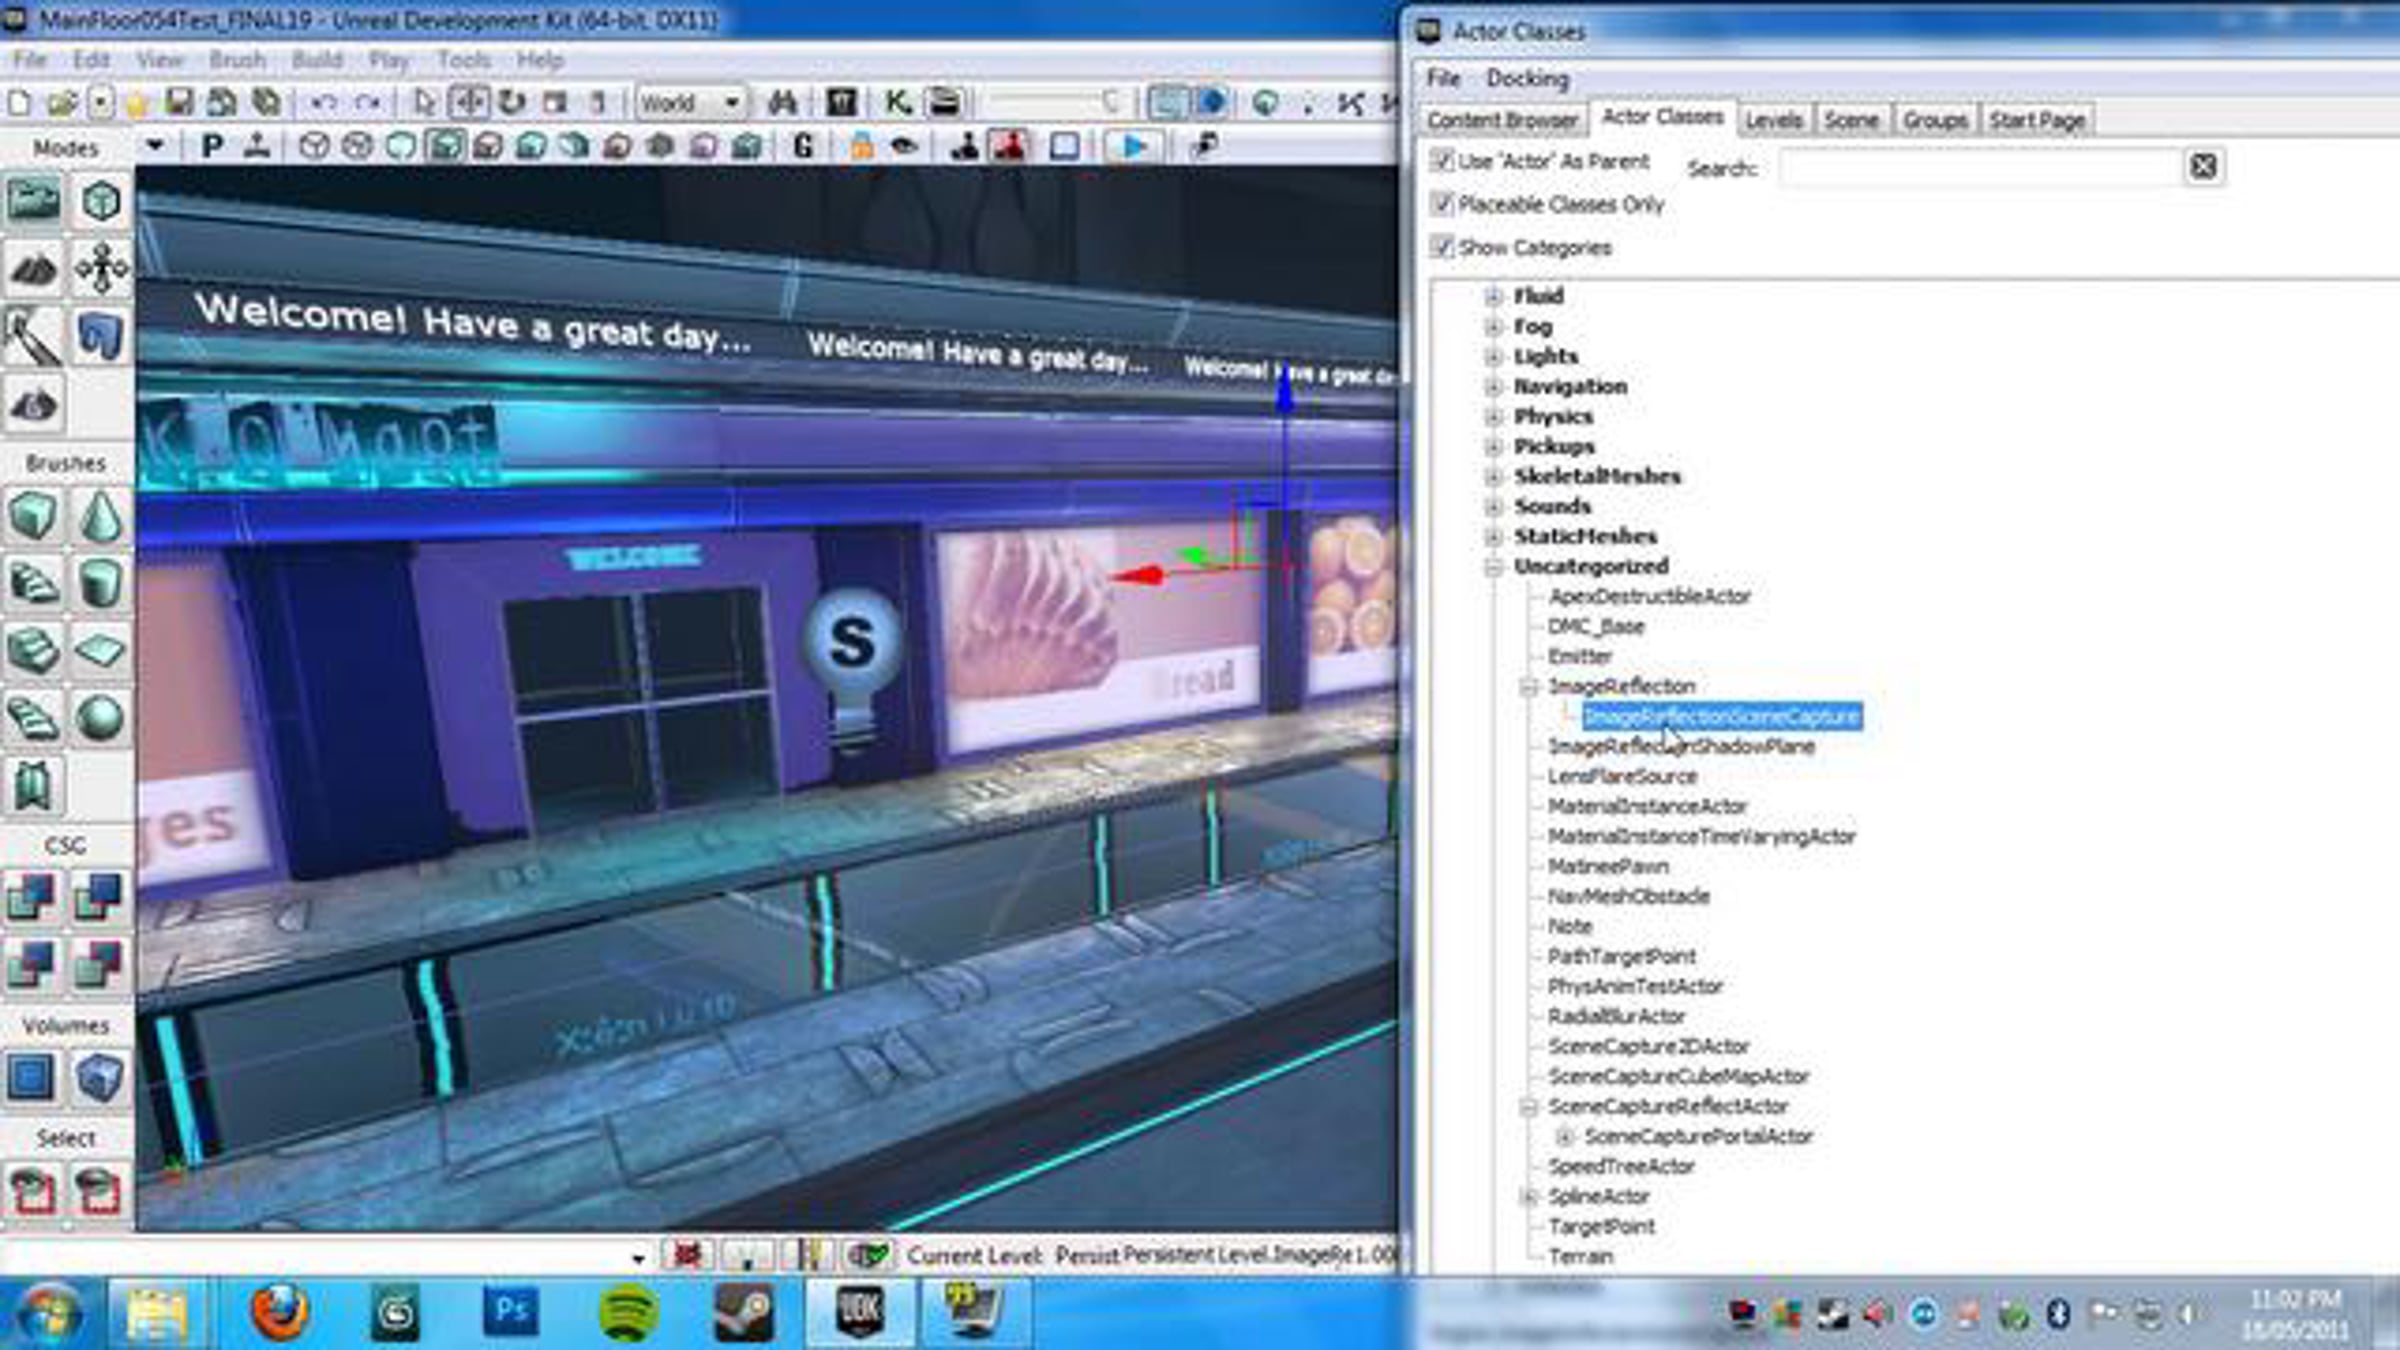Click the actor class Search field
Image resolution: width=2400 pixels, height=1350 pixels.
[1978, 167]
